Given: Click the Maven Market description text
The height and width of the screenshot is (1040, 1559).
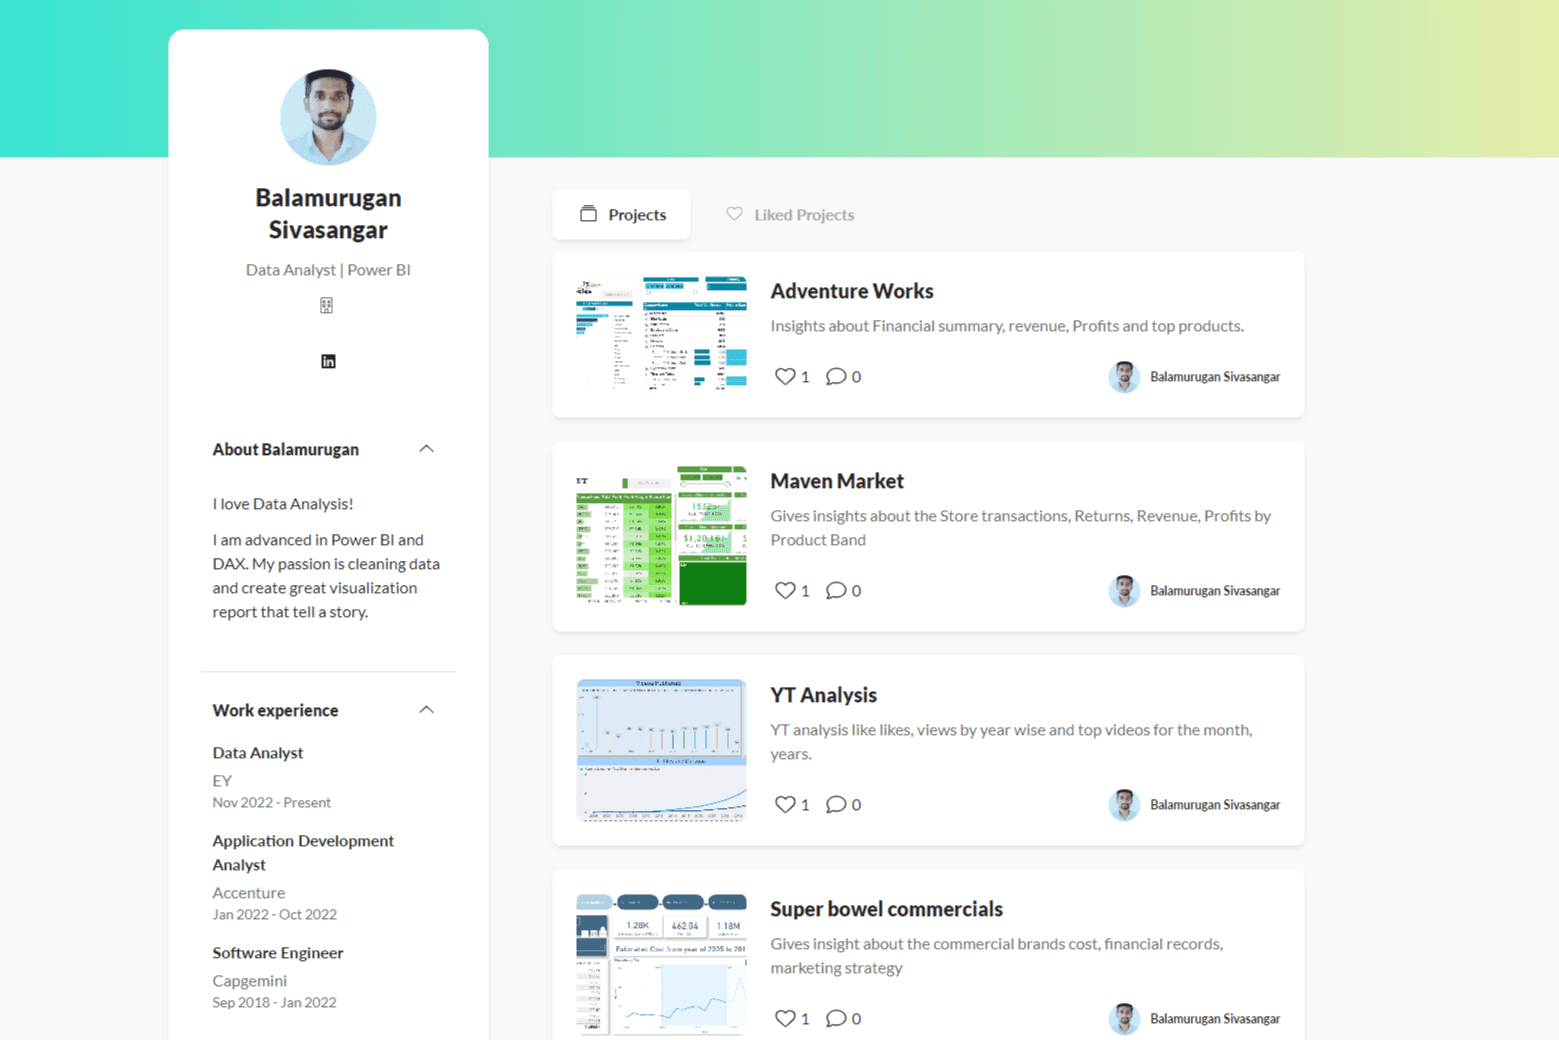Looking at the screenshot, I should coord(1021,528).
